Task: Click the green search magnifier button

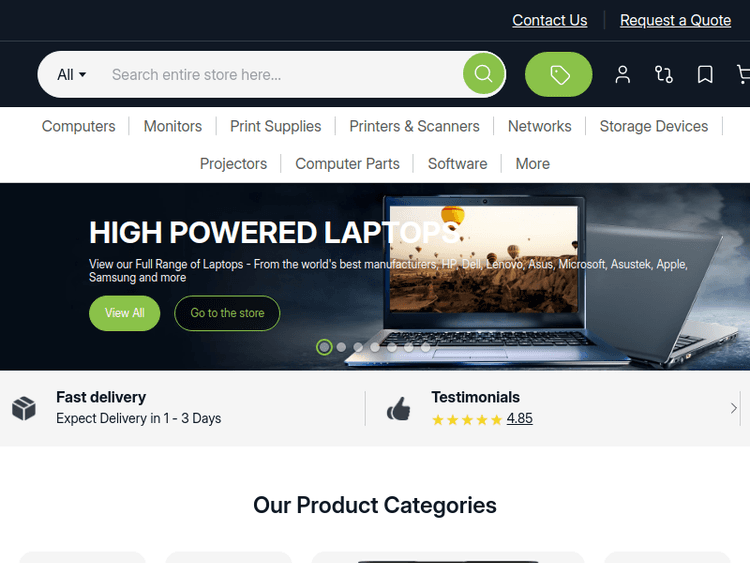Action: point(483,74)
